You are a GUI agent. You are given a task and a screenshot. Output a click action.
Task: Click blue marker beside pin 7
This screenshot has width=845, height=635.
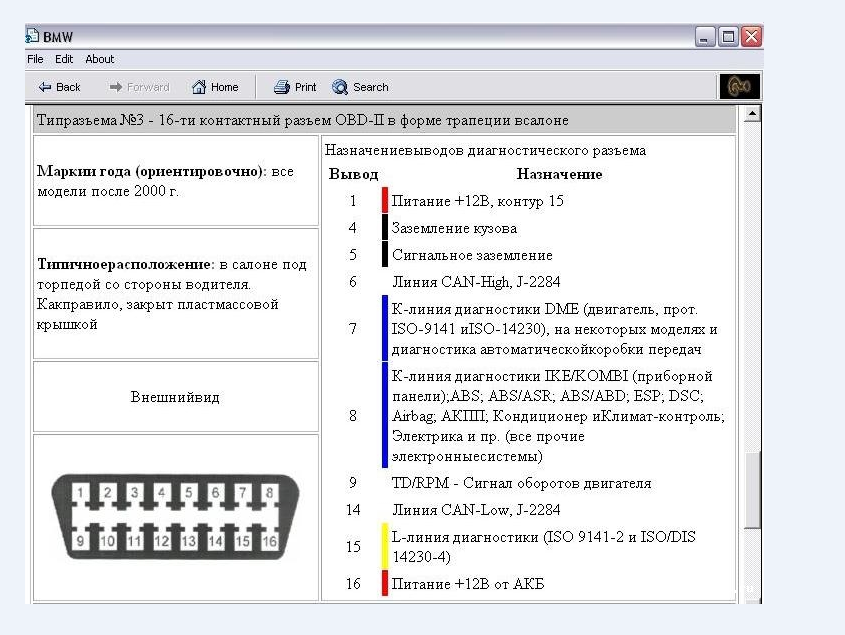[385, 328]
